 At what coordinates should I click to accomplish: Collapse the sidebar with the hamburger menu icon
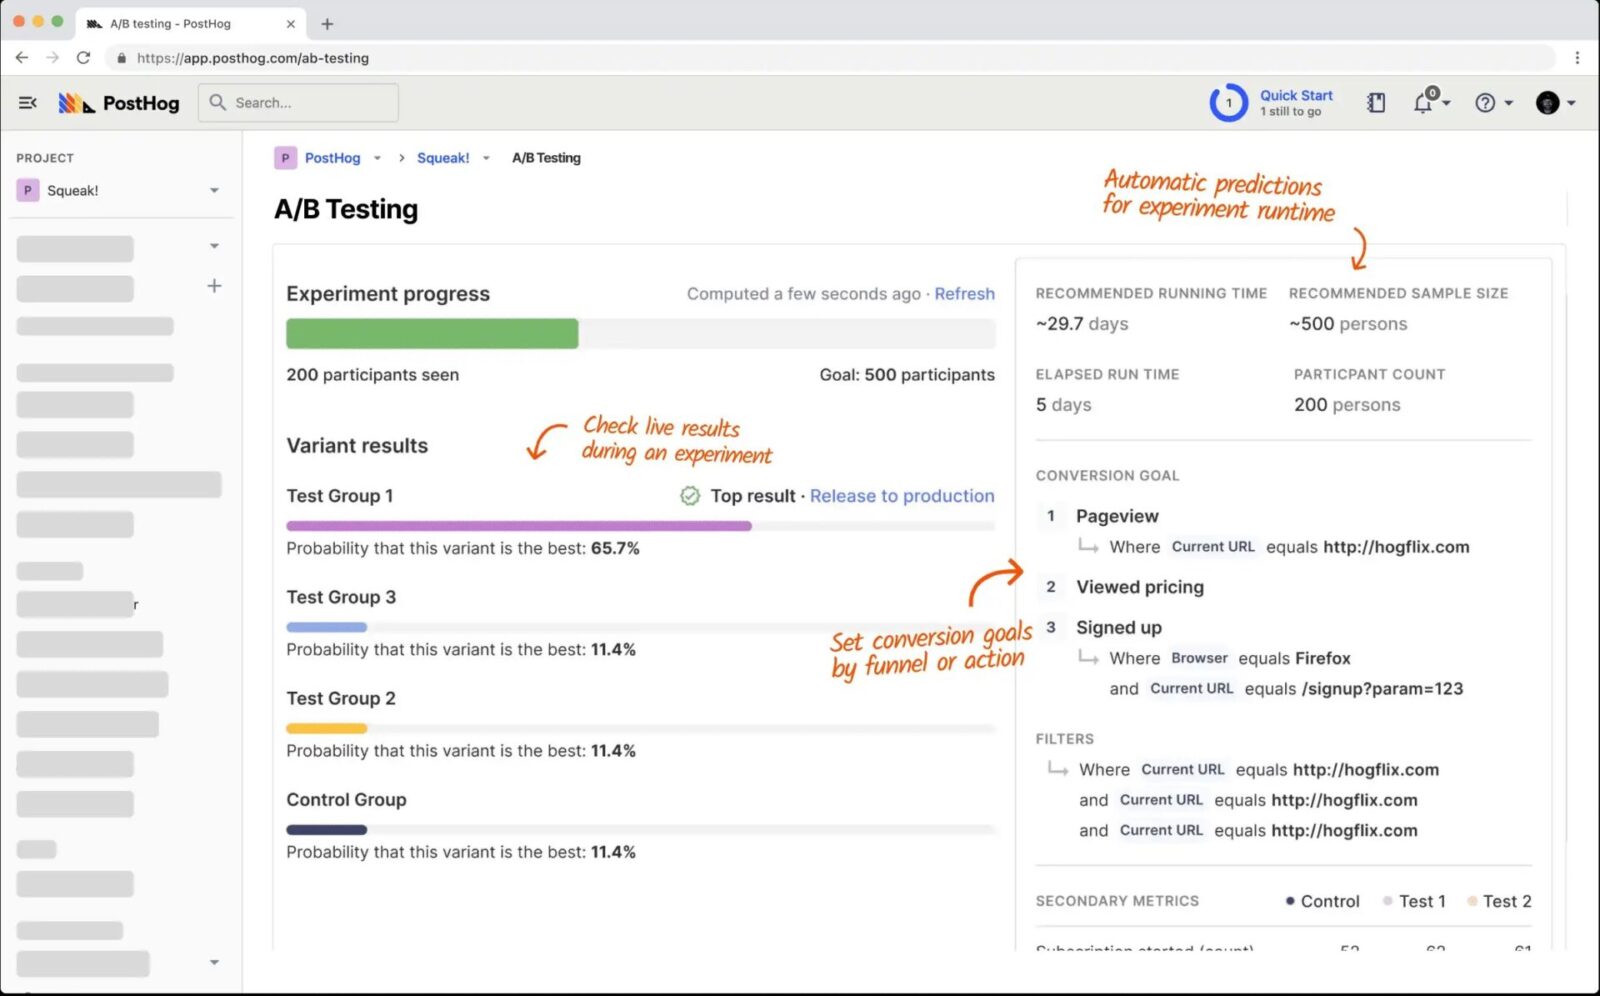pyautogui.click(x=28, y=103)
